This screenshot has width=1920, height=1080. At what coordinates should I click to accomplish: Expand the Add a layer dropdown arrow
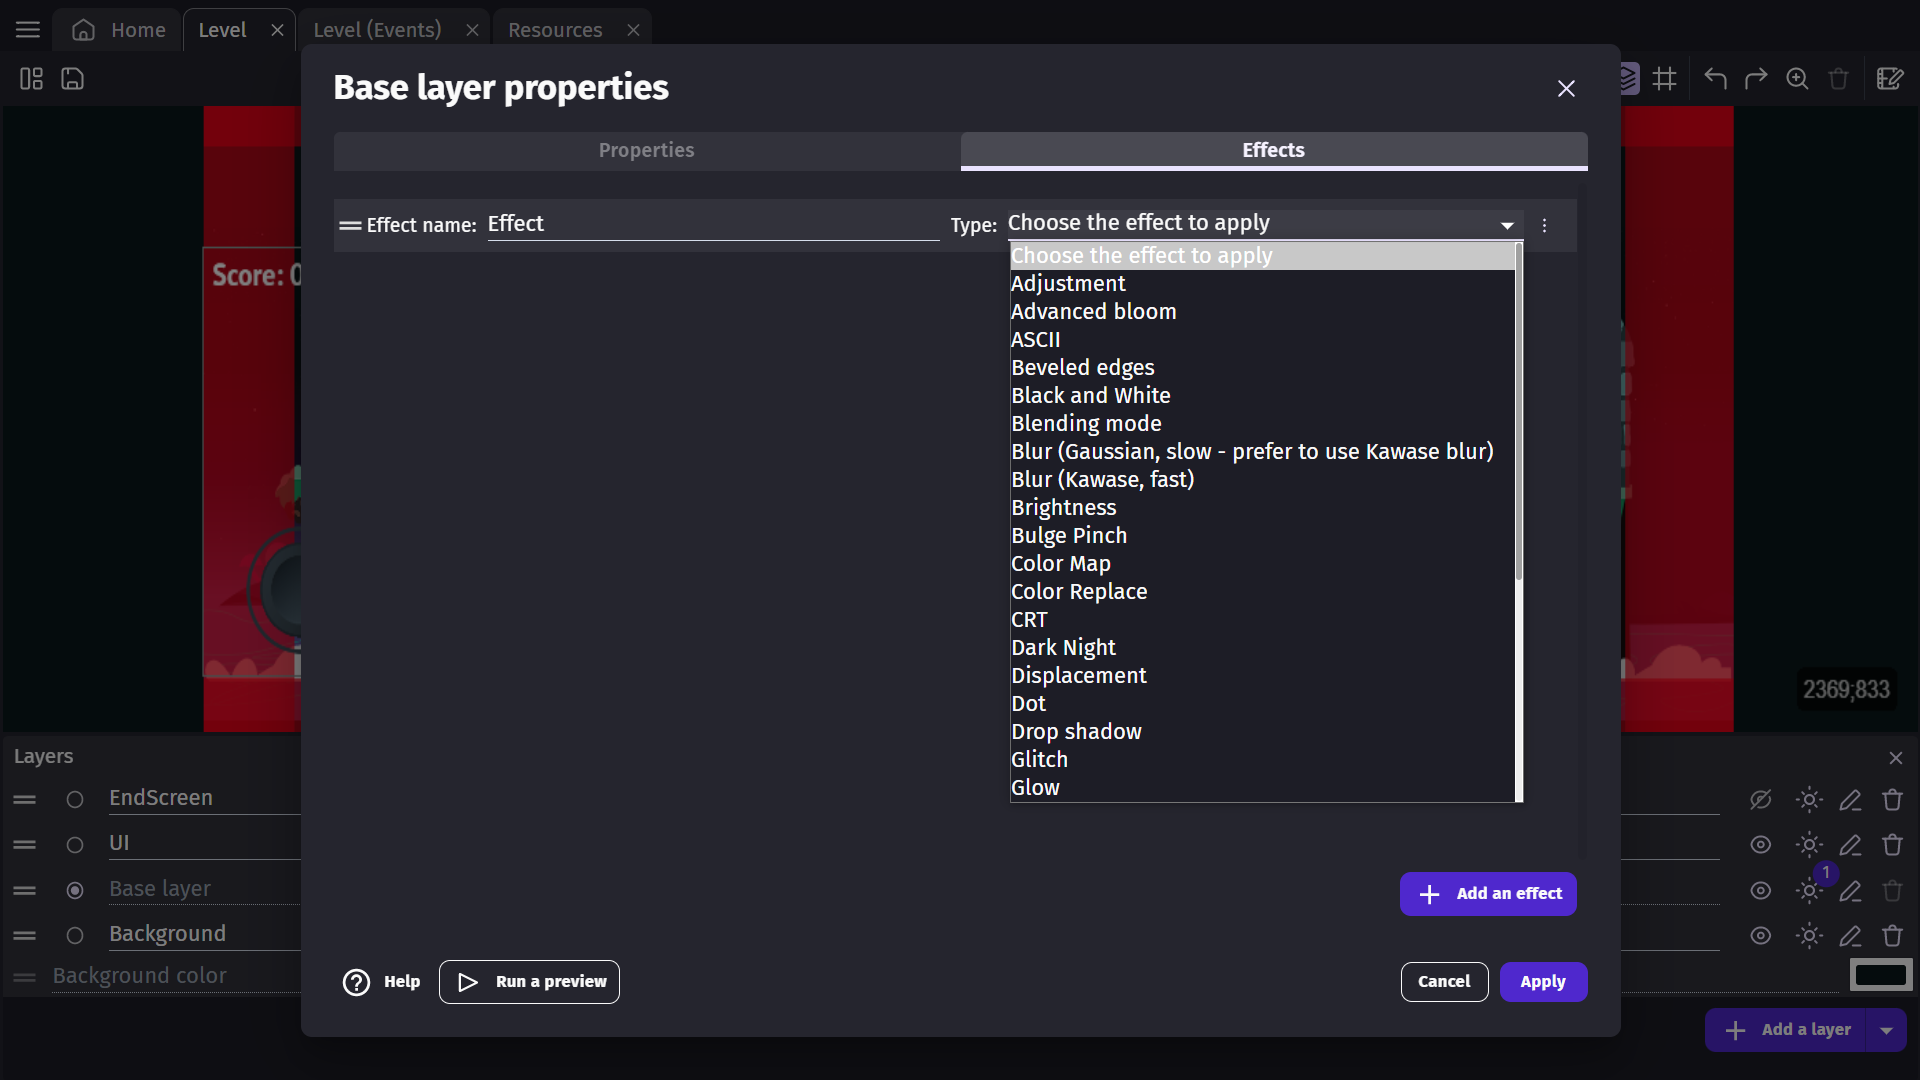click(1886, 1030)
